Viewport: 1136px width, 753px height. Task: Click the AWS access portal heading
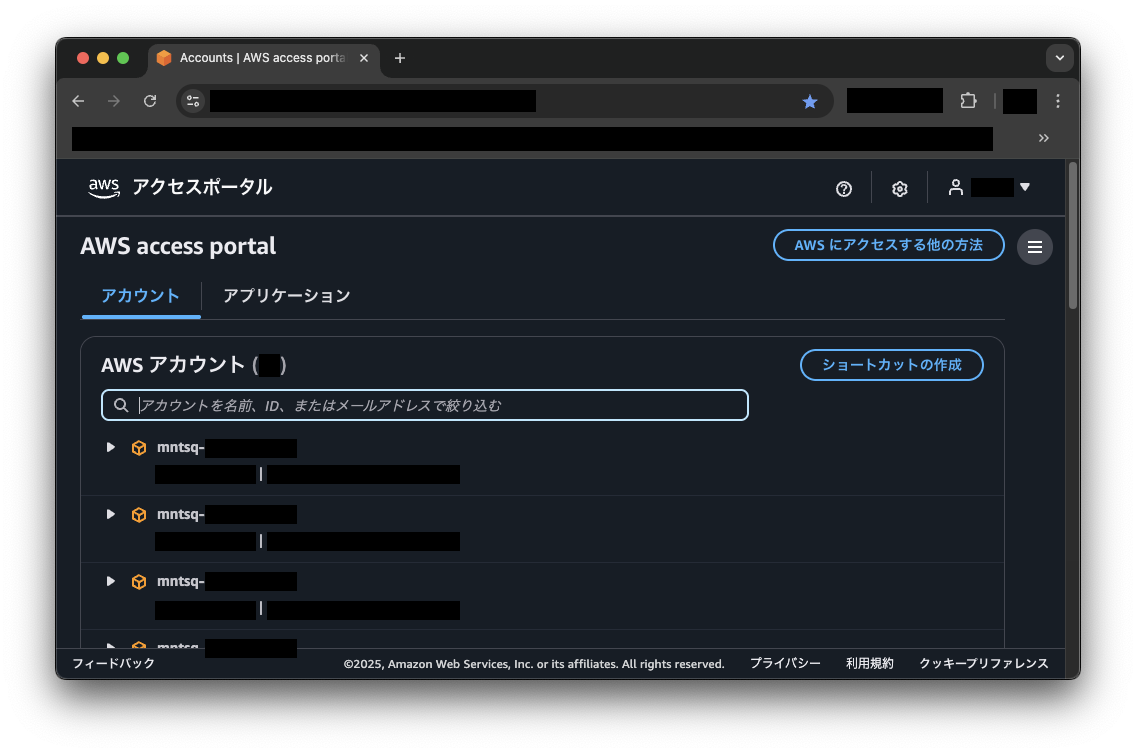click(x=178, y=246)
